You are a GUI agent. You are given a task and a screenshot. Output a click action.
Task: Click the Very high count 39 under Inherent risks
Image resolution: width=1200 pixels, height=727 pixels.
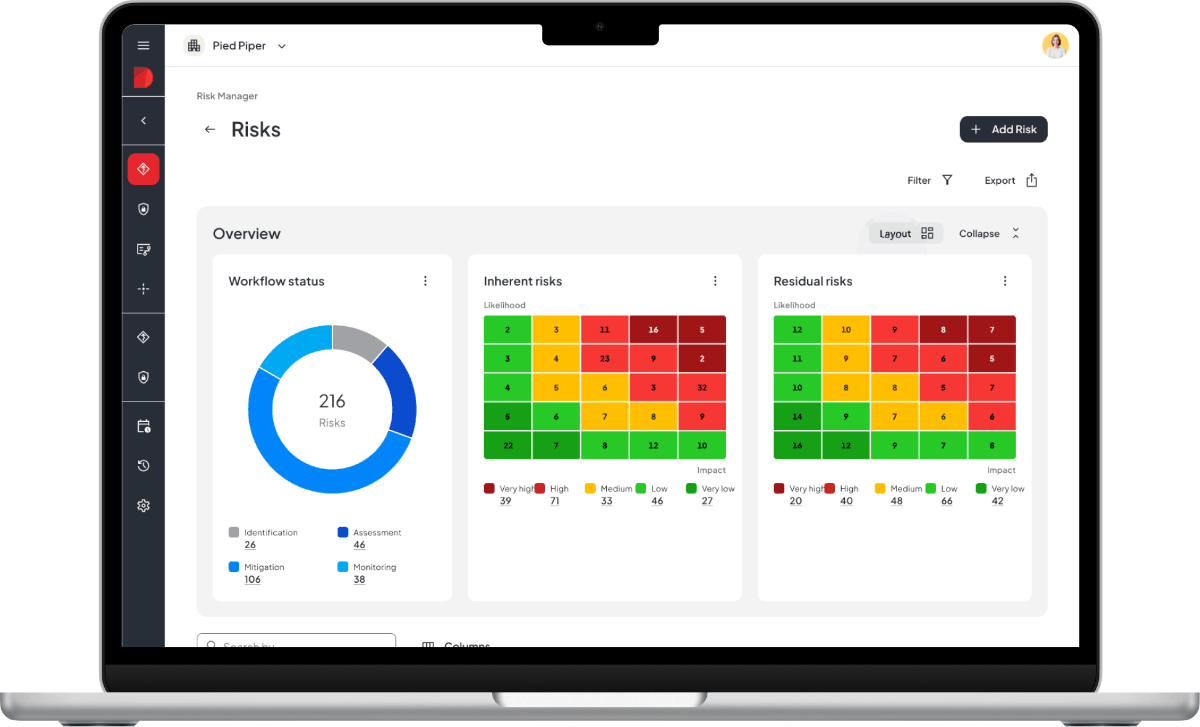pyautogui.click(x=505, y=501)
